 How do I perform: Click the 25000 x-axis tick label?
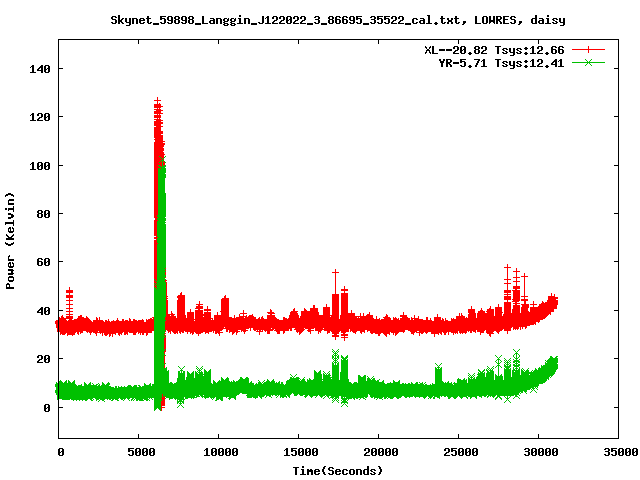point(461,452)
